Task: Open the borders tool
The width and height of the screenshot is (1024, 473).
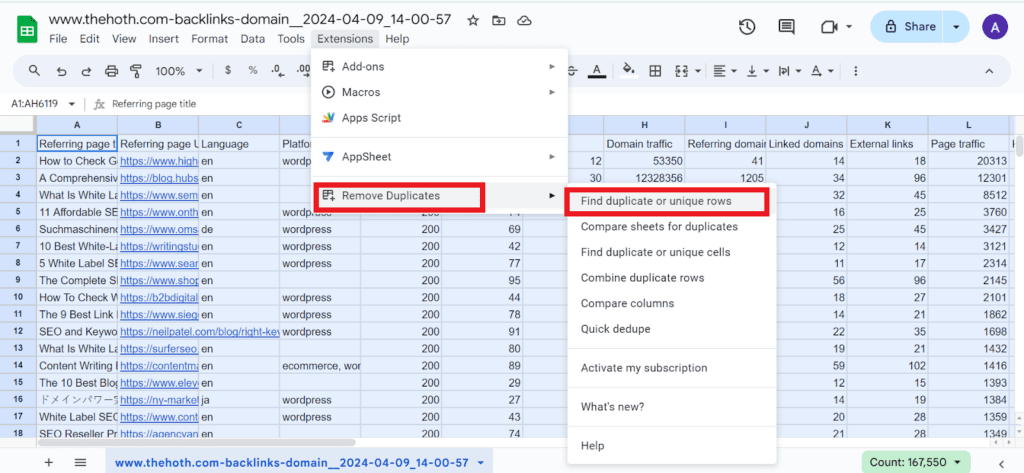Action: [654, 71]
